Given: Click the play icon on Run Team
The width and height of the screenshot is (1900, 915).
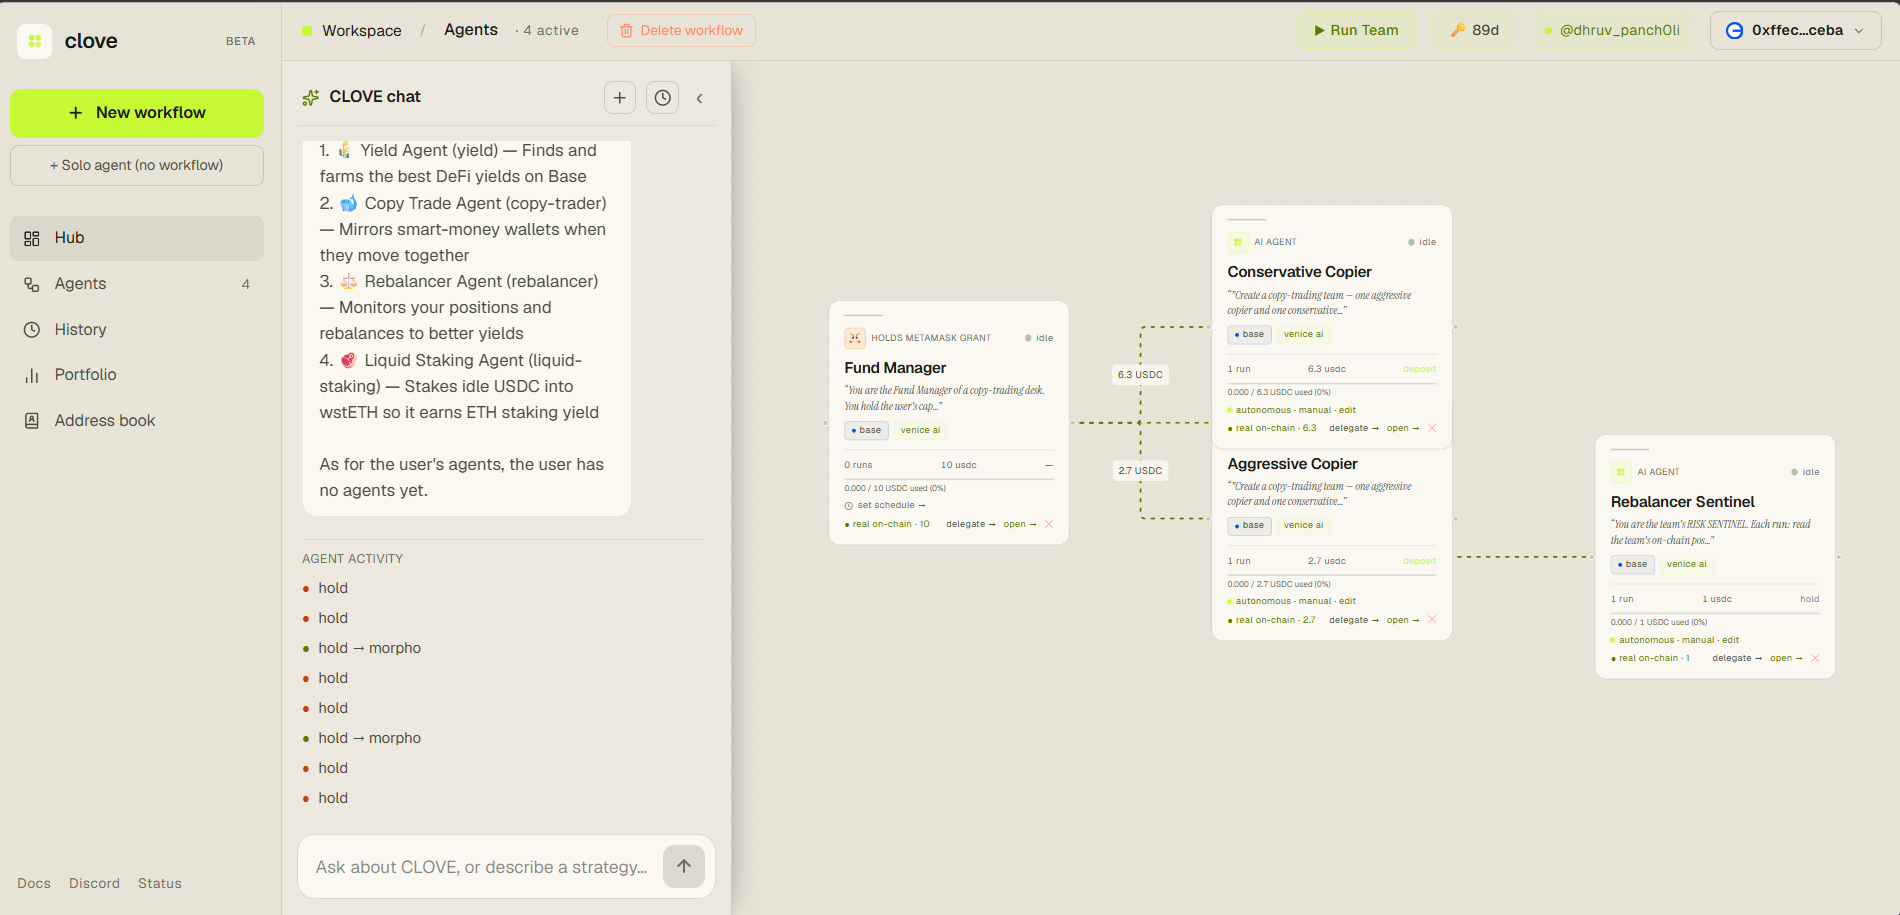Looking at the screenshot, I should 1320,31.
